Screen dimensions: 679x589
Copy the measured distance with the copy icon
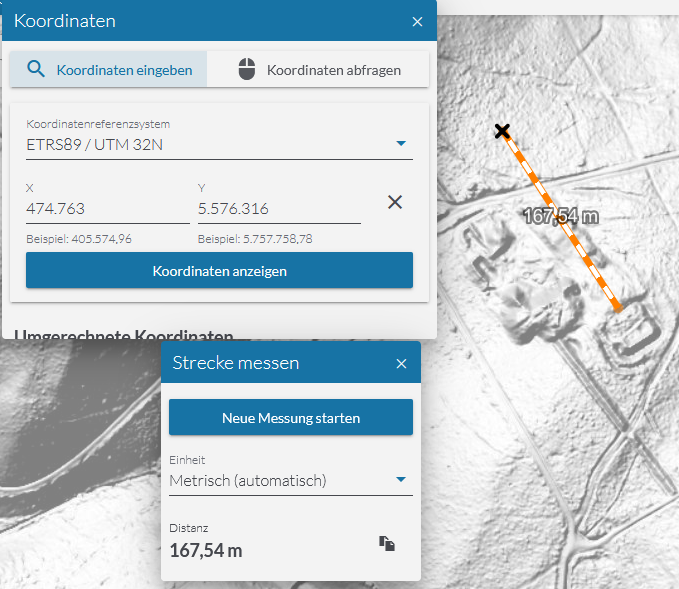(x=387, y=544)
